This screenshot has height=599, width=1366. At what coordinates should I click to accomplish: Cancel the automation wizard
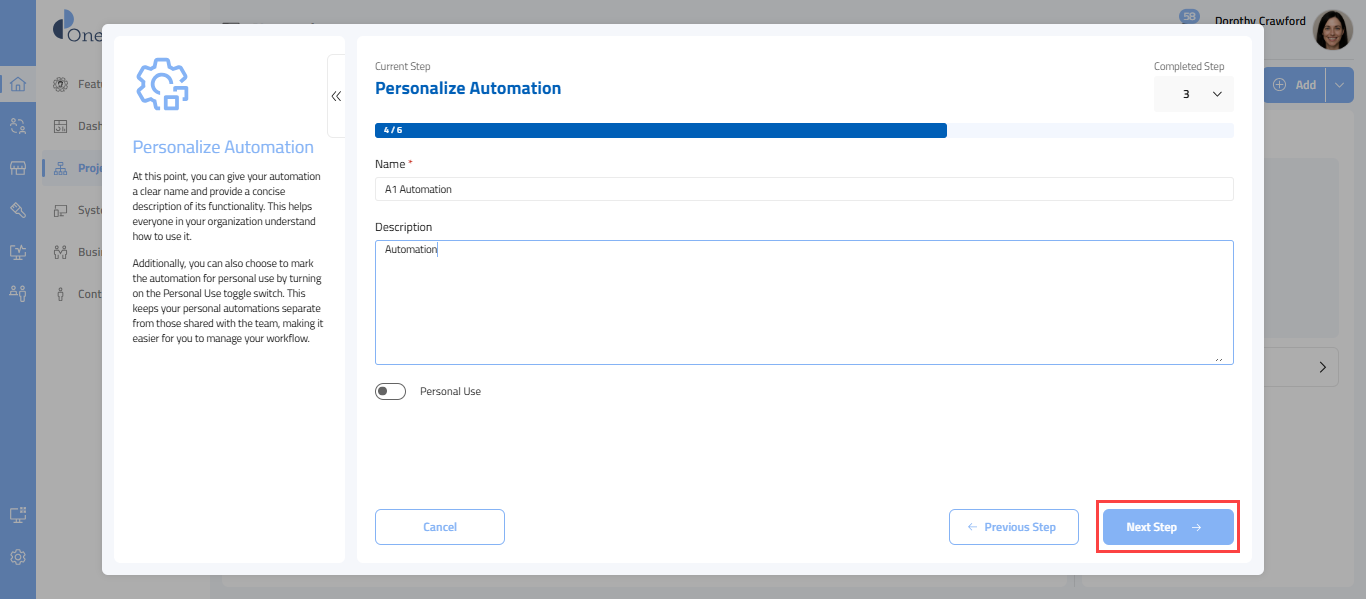440,527
